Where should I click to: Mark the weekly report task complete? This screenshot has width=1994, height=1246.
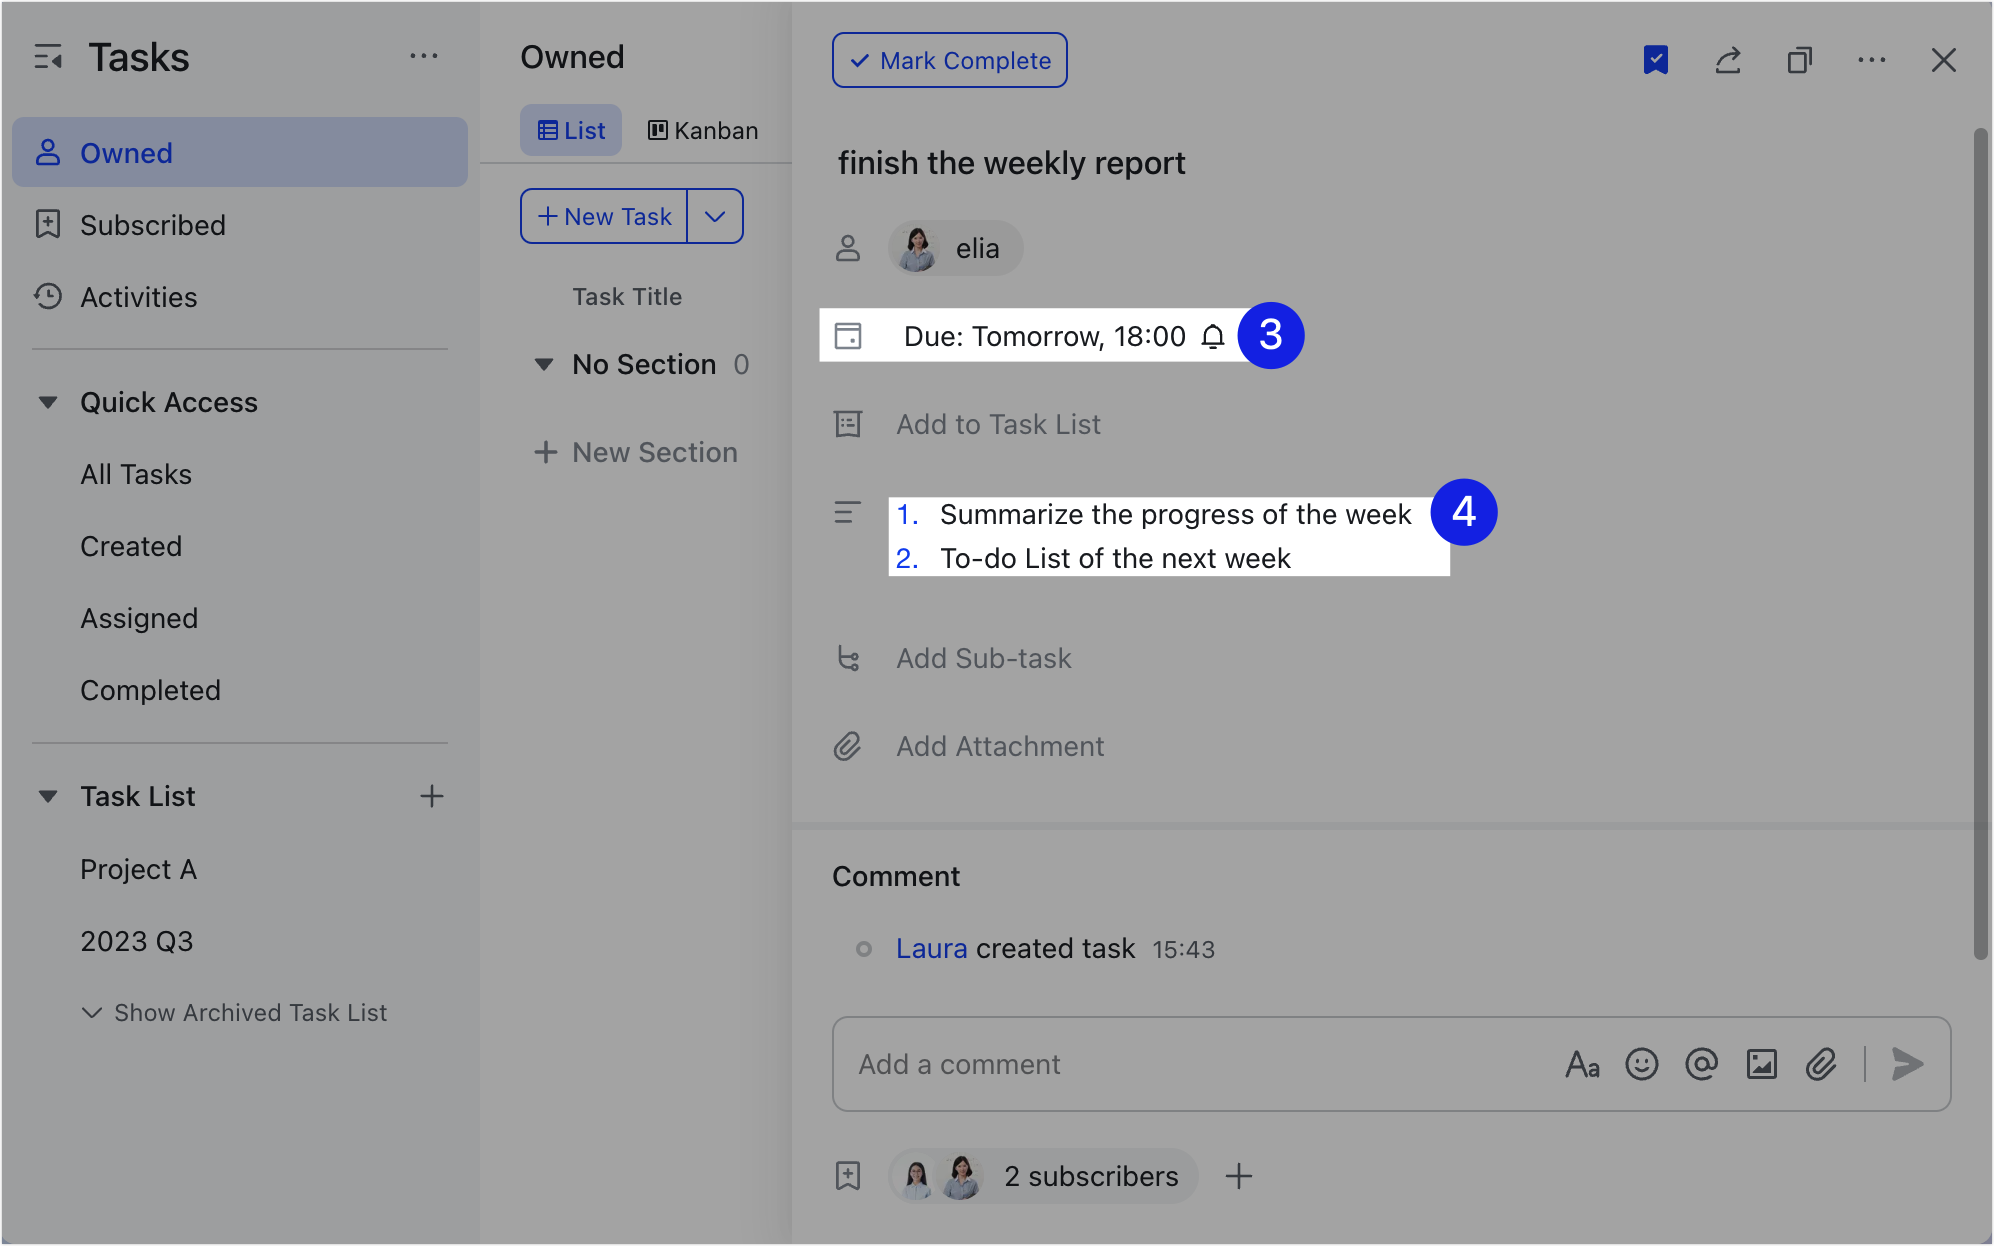948,60
